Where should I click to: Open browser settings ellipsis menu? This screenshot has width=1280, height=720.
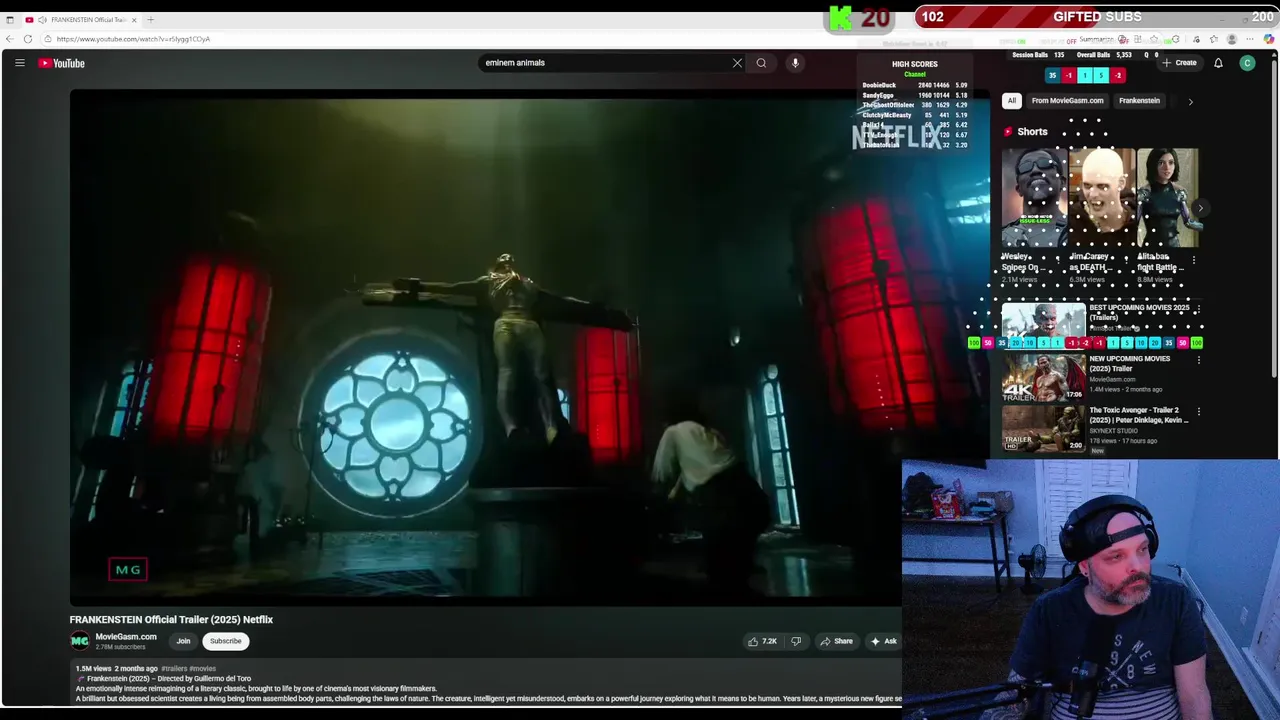point(1250,39)
